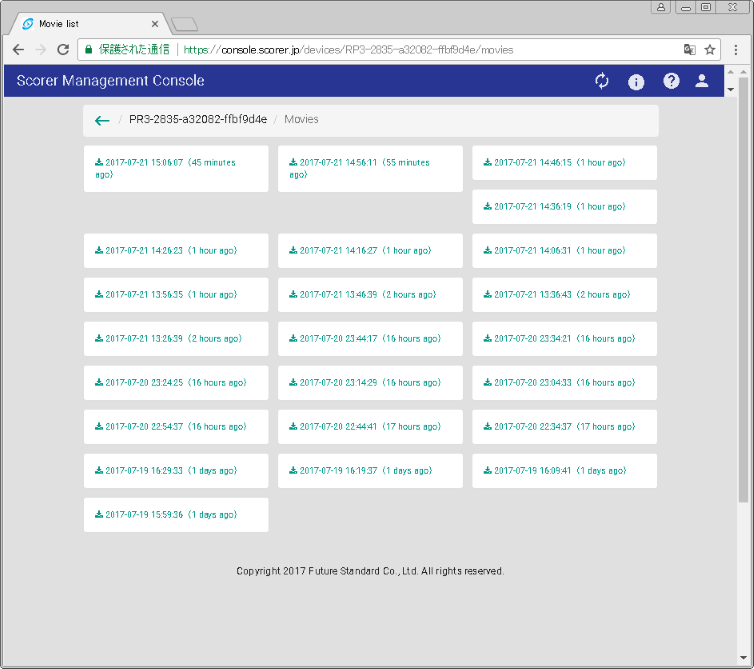Open the info icon in header

636,82
